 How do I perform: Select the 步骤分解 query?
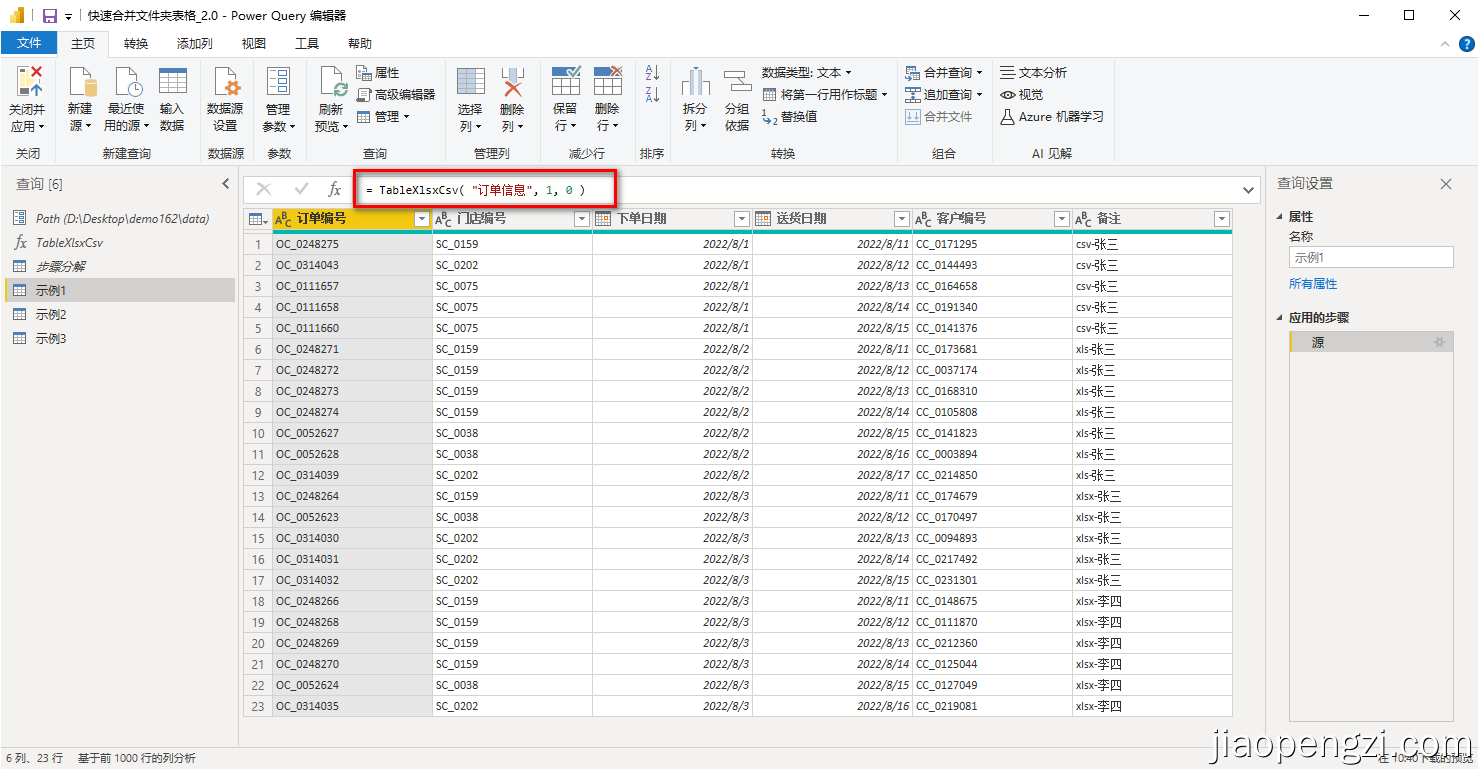(118, 266)
